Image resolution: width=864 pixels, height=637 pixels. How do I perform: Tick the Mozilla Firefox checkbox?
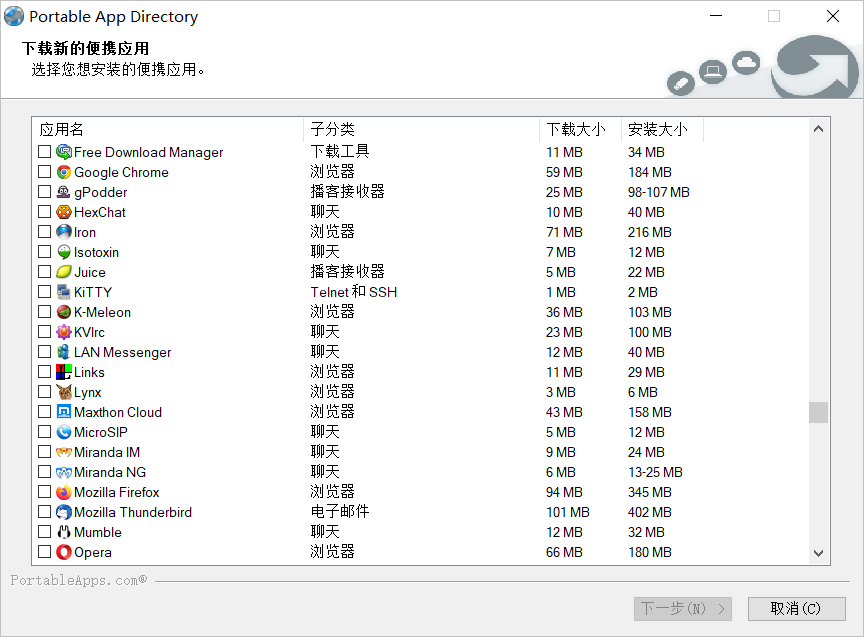point(45,492)
